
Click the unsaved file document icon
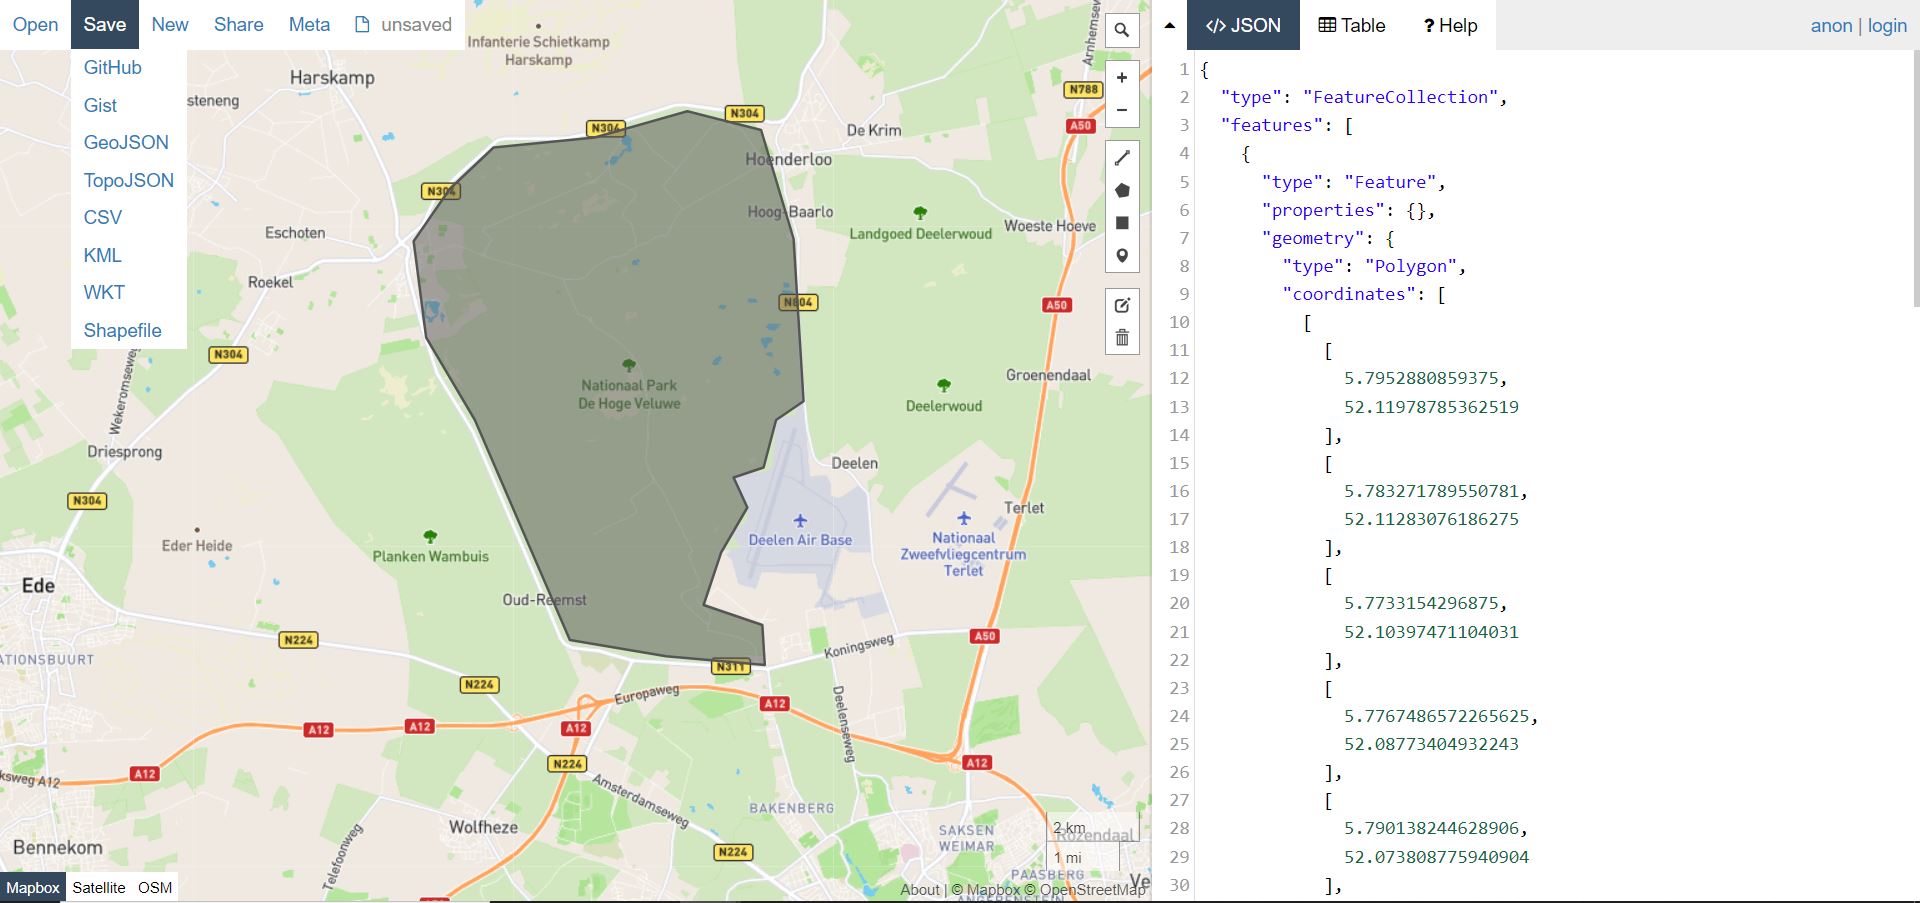362,25
